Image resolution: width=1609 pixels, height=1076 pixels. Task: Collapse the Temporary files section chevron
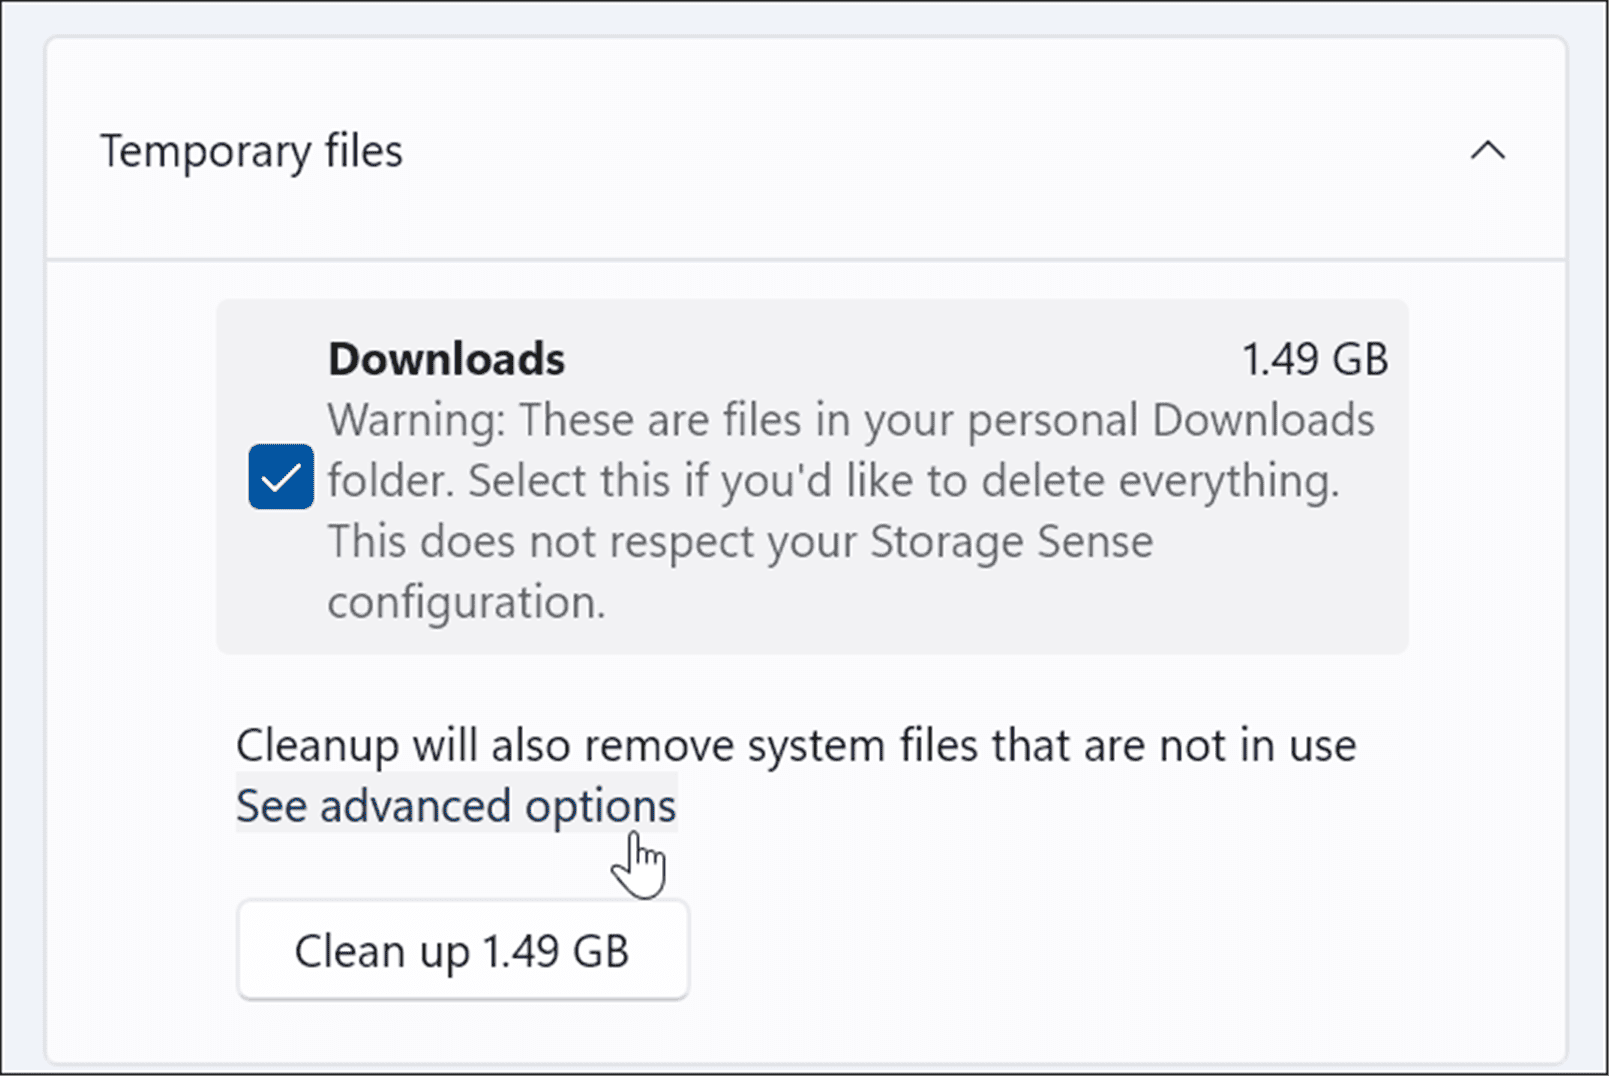coord(1487,151)
